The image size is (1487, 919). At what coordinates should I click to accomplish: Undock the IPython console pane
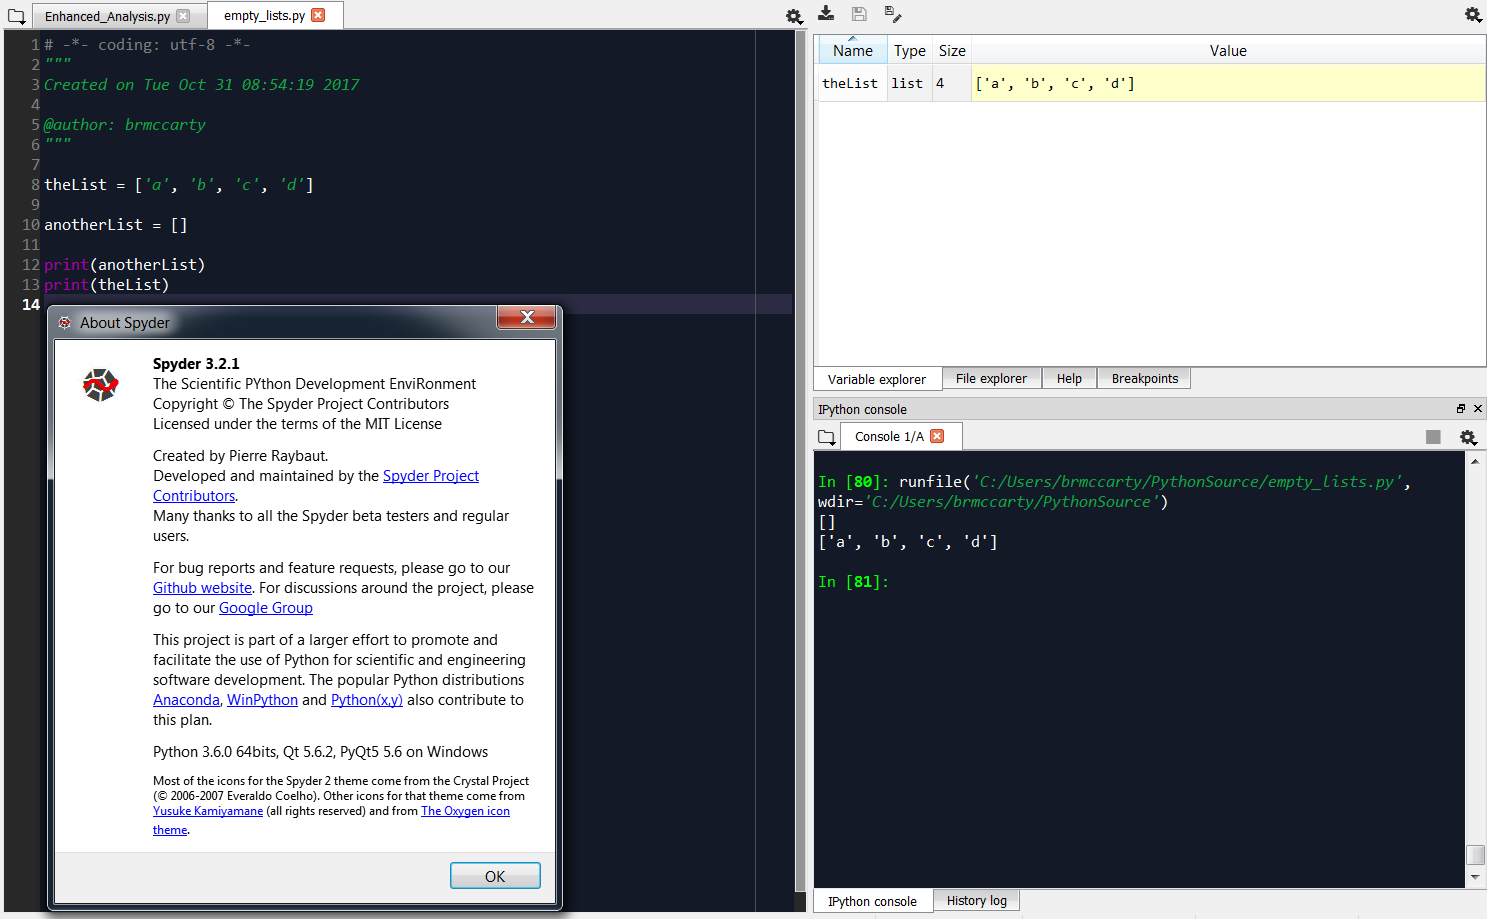point(1461,408)
